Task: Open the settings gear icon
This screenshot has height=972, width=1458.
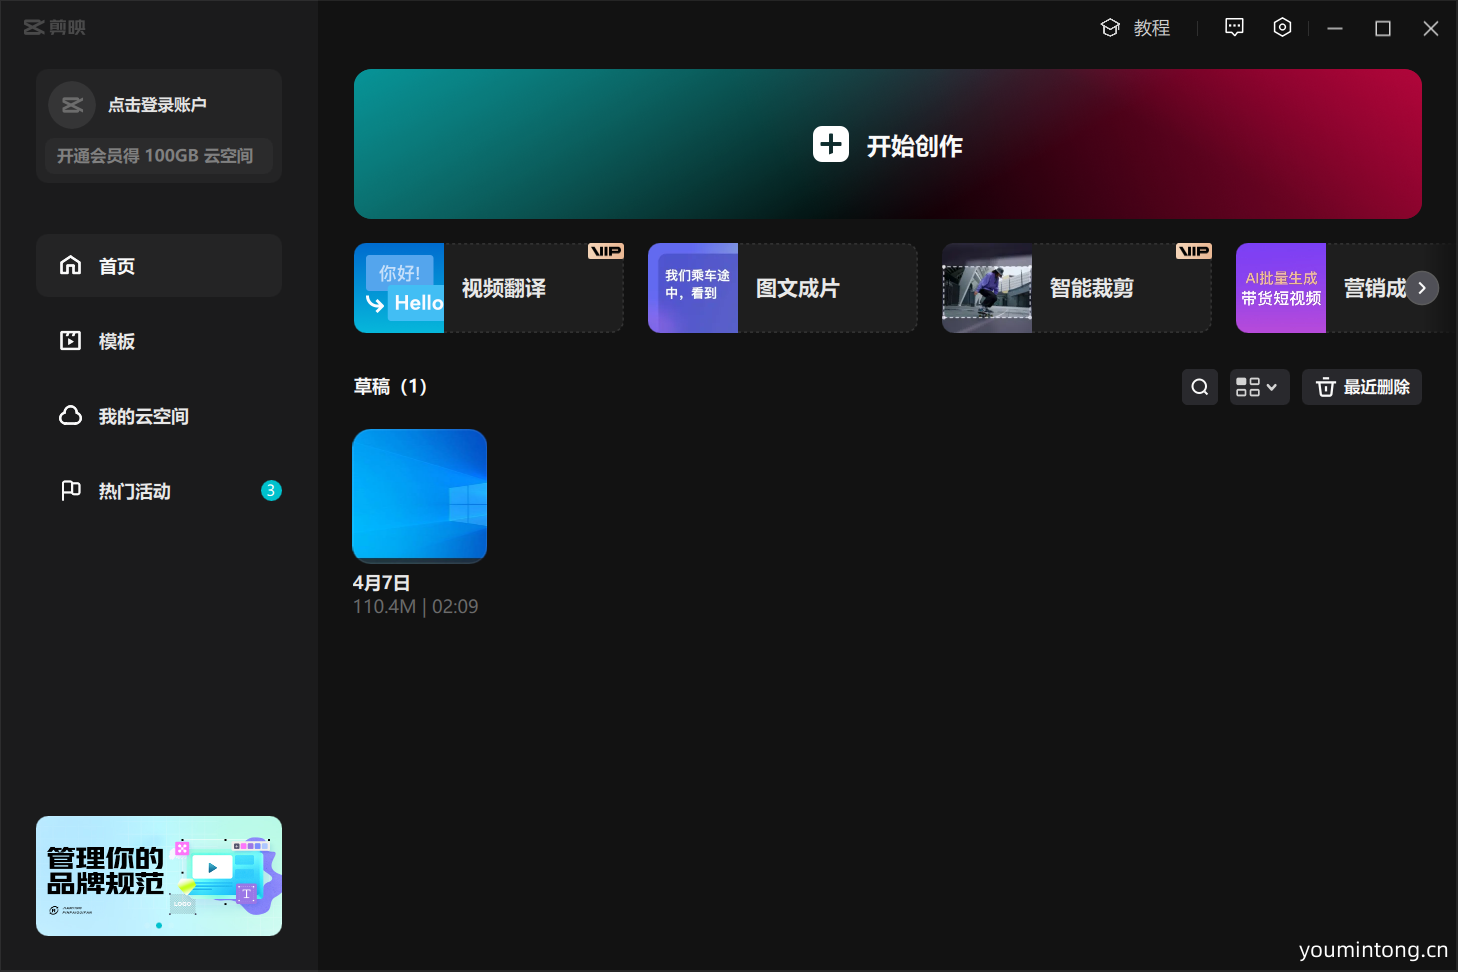Action: point(1282,27)
